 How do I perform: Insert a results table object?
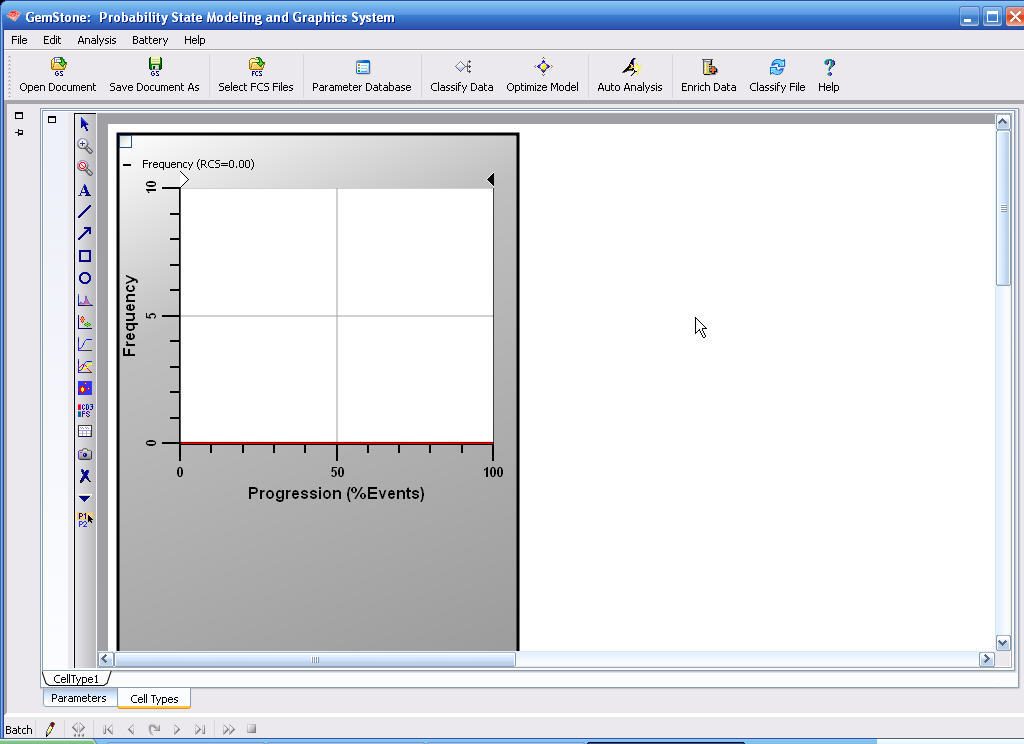[84, 431]
